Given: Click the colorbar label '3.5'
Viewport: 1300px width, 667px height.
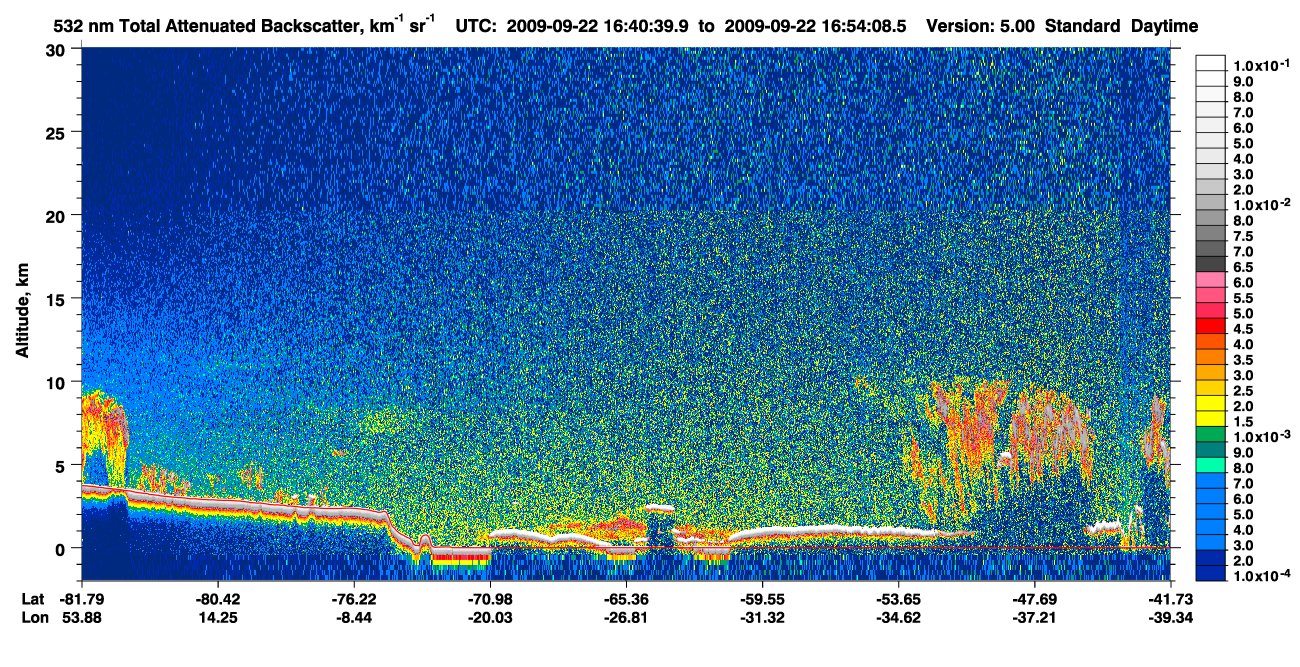Looking at the screenshot, I should tap(1244, 361).
